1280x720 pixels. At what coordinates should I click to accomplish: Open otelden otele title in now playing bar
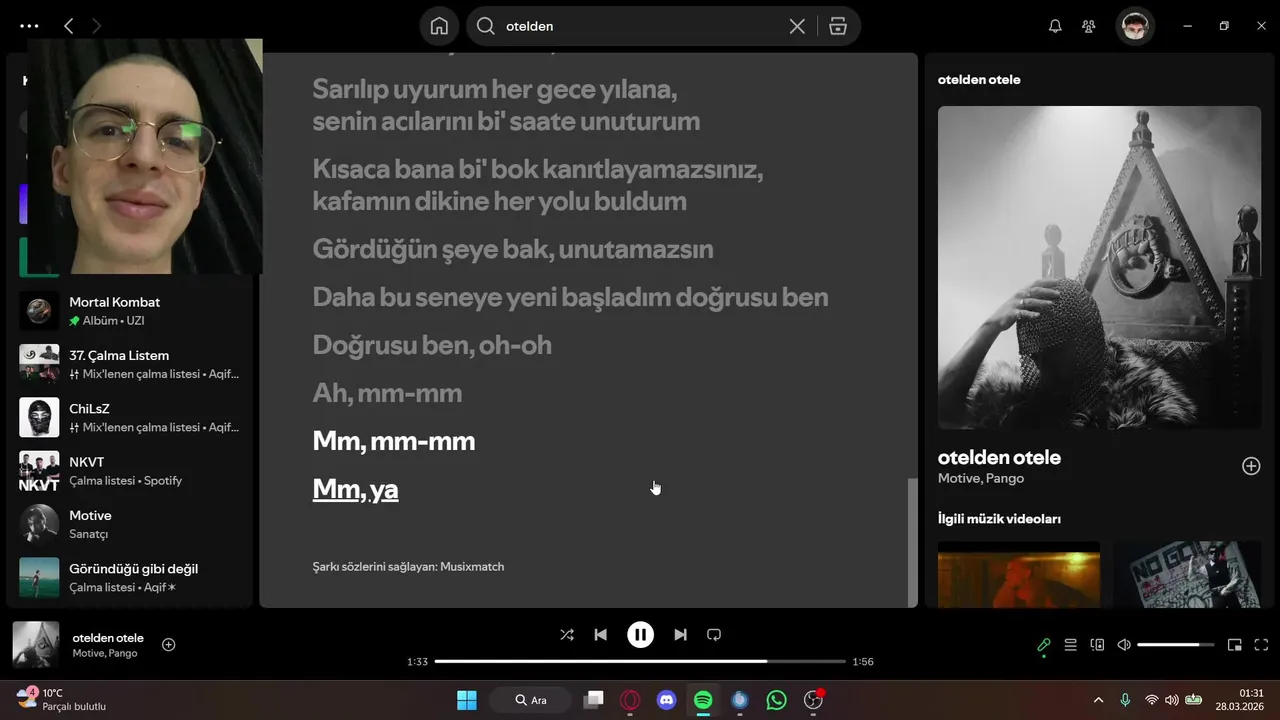[108, 638]
